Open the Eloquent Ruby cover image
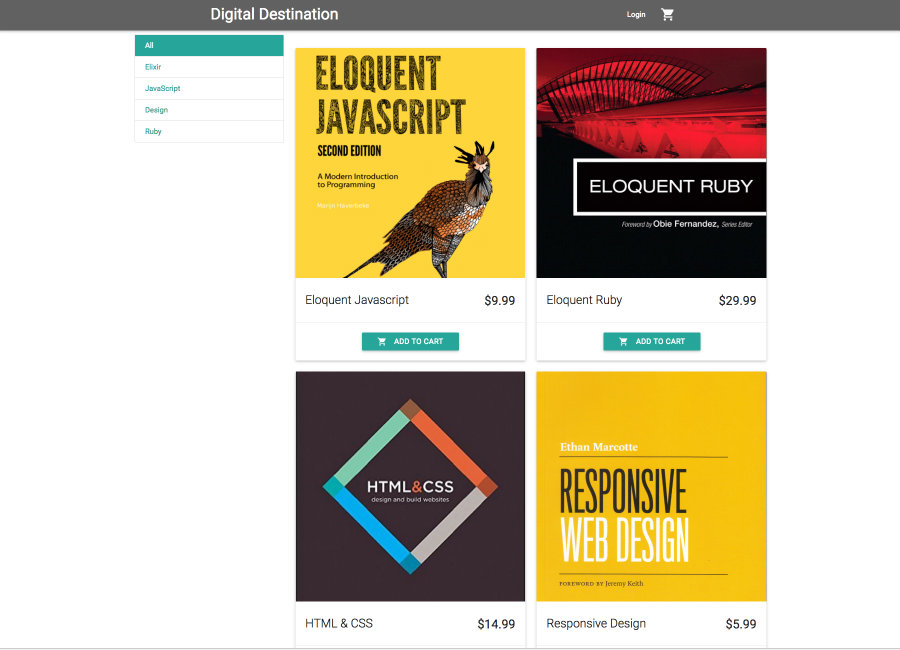This screenshot has height=650, width=900. (x=651, y=163)
